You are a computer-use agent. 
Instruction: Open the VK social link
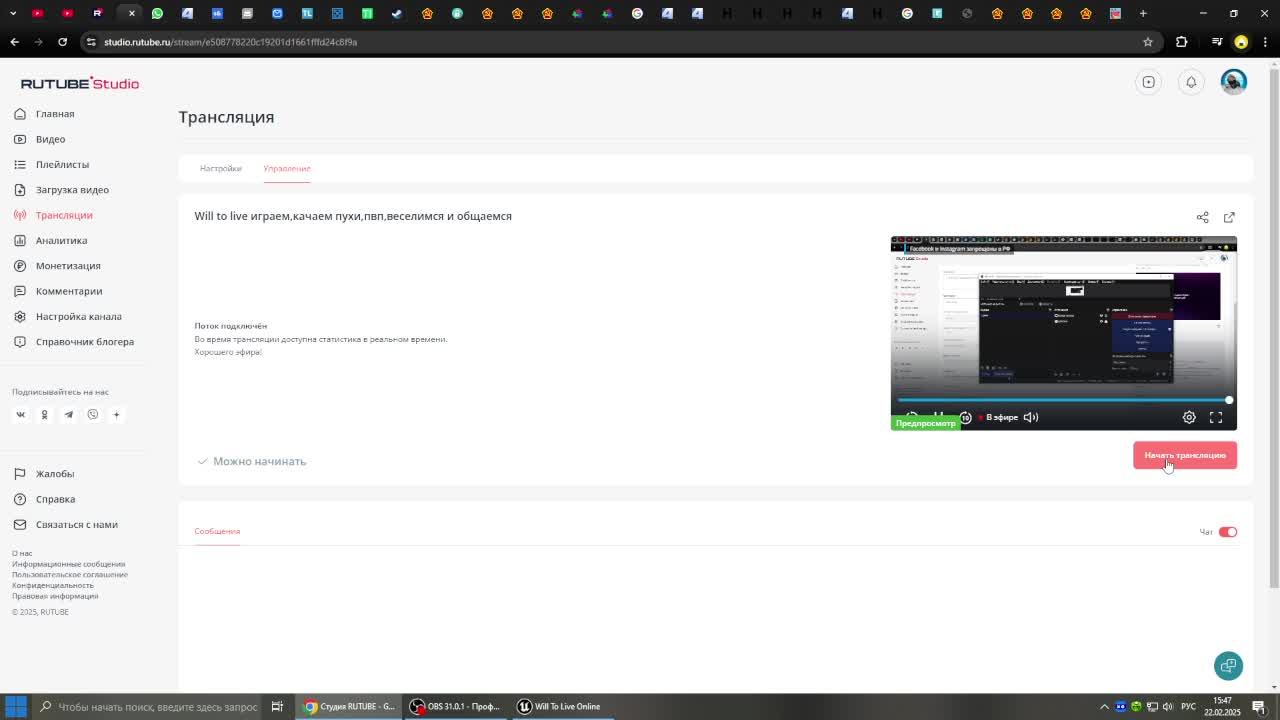pos(20,414)
